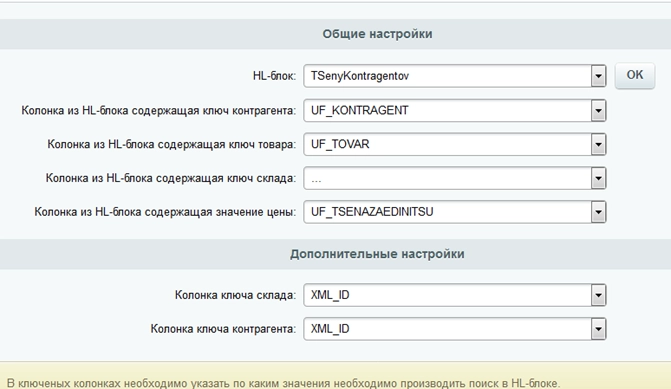Click the Общие настройки section header
Image resolution: width=671 pixels, height=389 pixels.
coord(377,34)
